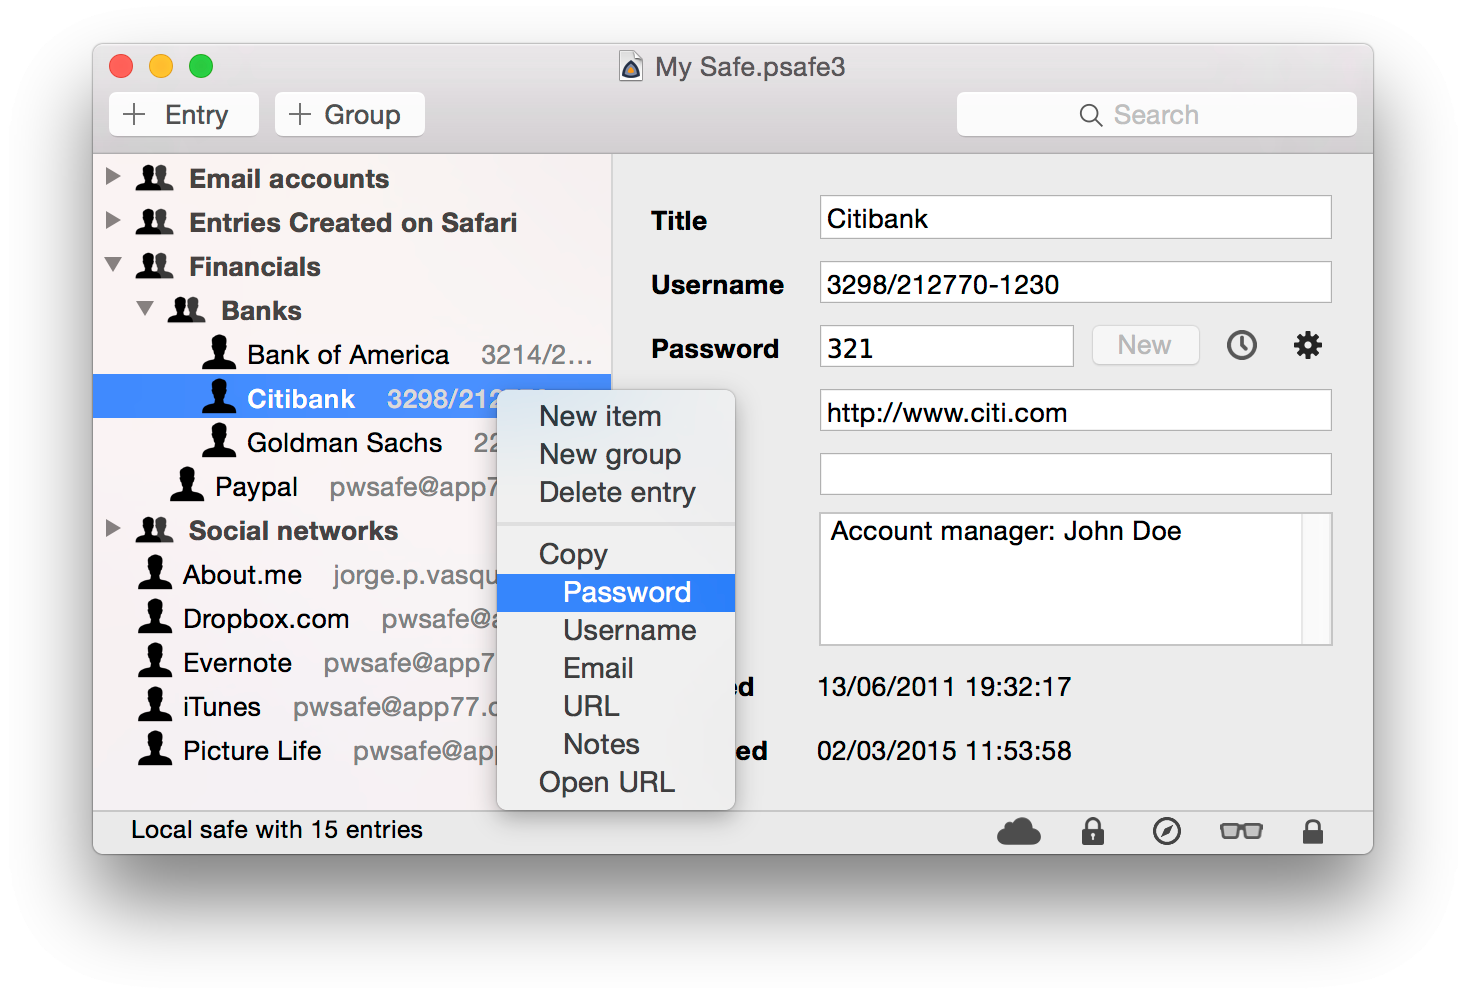The width and height of the screenshot is (1459, 994).
Task: Click the Search field
Action: 1157,114
